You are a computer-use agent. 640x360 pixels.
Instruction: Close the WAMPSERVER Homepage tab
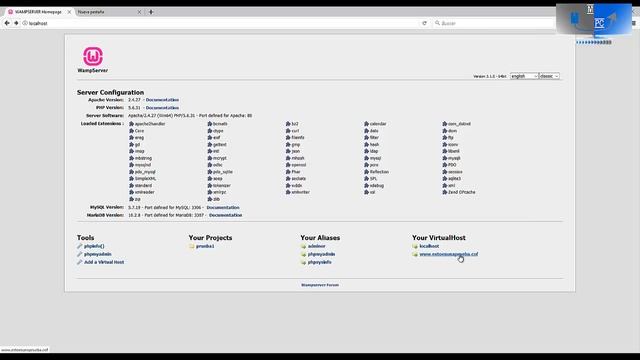pyautogui.click(x=69, y=12)
